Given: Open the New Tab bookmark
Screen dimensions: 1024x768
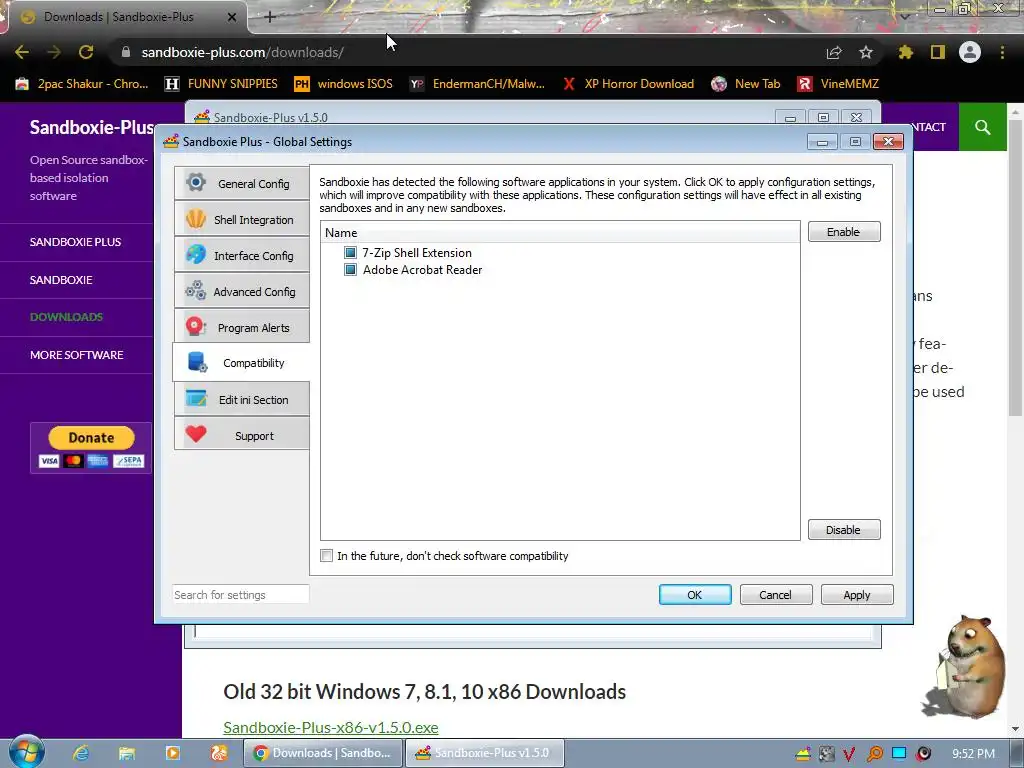Looking at the screenshot, I should point(746,84).
